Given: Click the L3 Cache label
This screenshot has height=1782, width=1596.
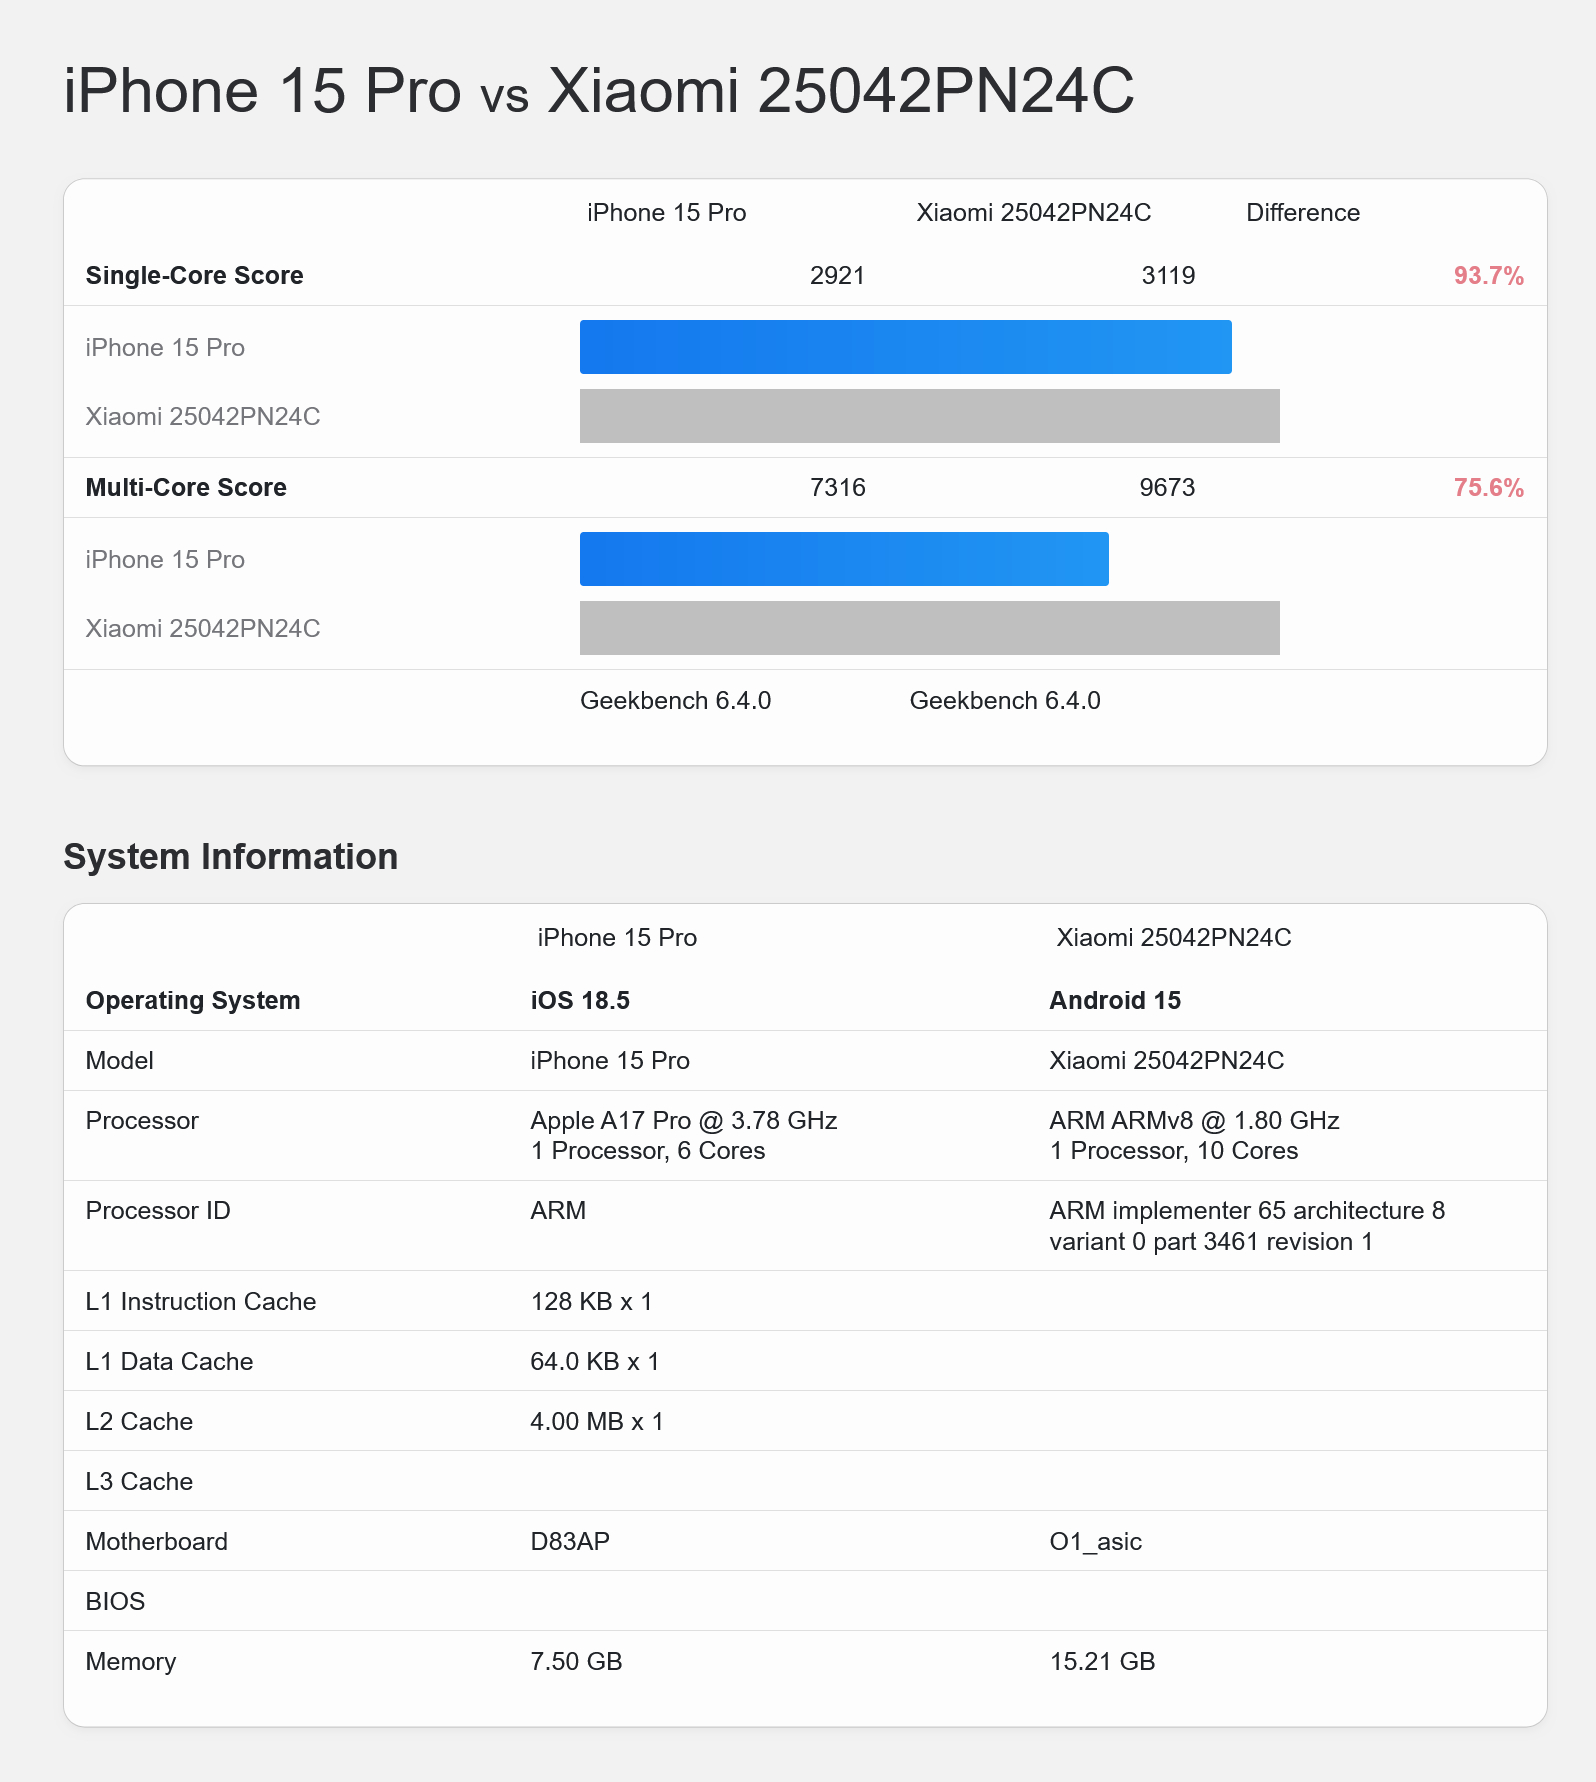Looking at the screenshot, I should [x=139, y=1482].
